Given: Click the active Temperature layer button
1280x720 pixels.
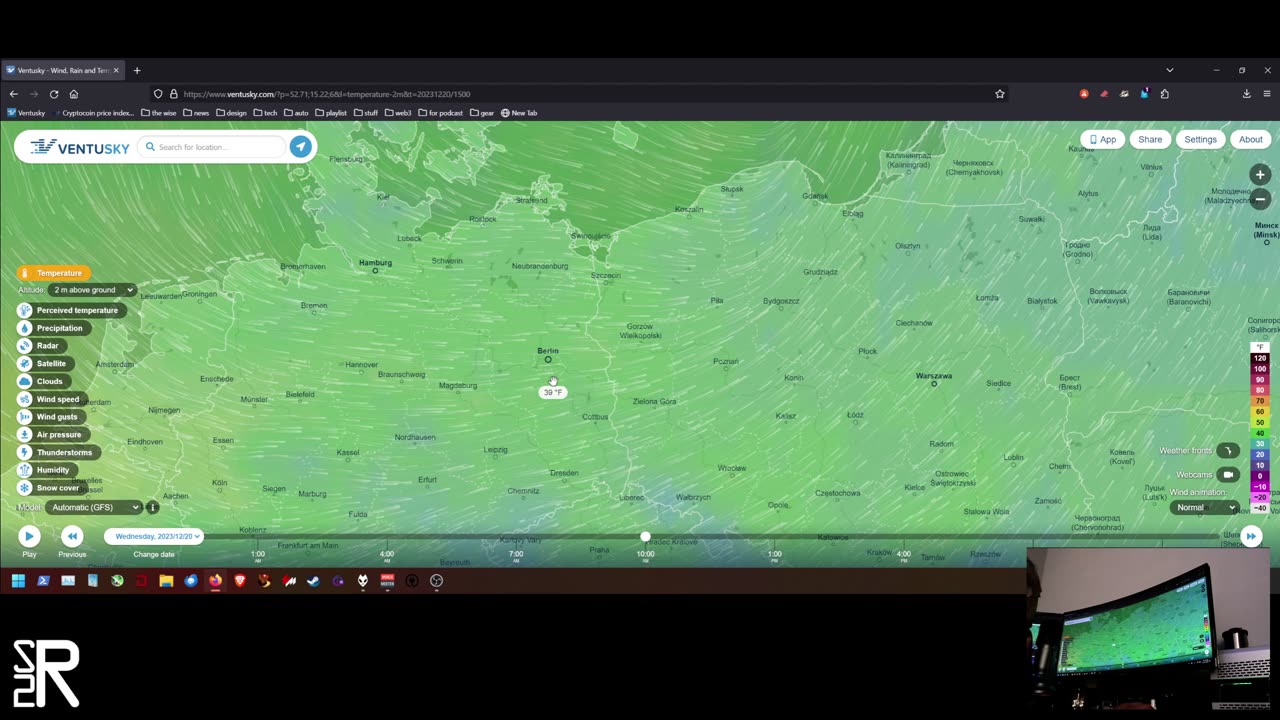Looking at the screenshot, I should (53, 273).
